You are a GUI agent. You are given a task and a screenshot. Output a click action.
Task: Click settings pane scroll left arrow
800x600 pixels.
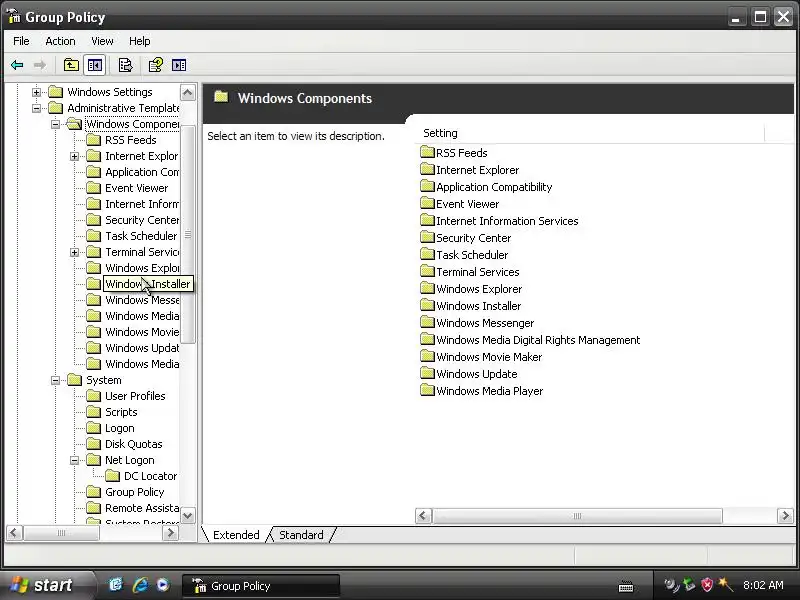423,516
